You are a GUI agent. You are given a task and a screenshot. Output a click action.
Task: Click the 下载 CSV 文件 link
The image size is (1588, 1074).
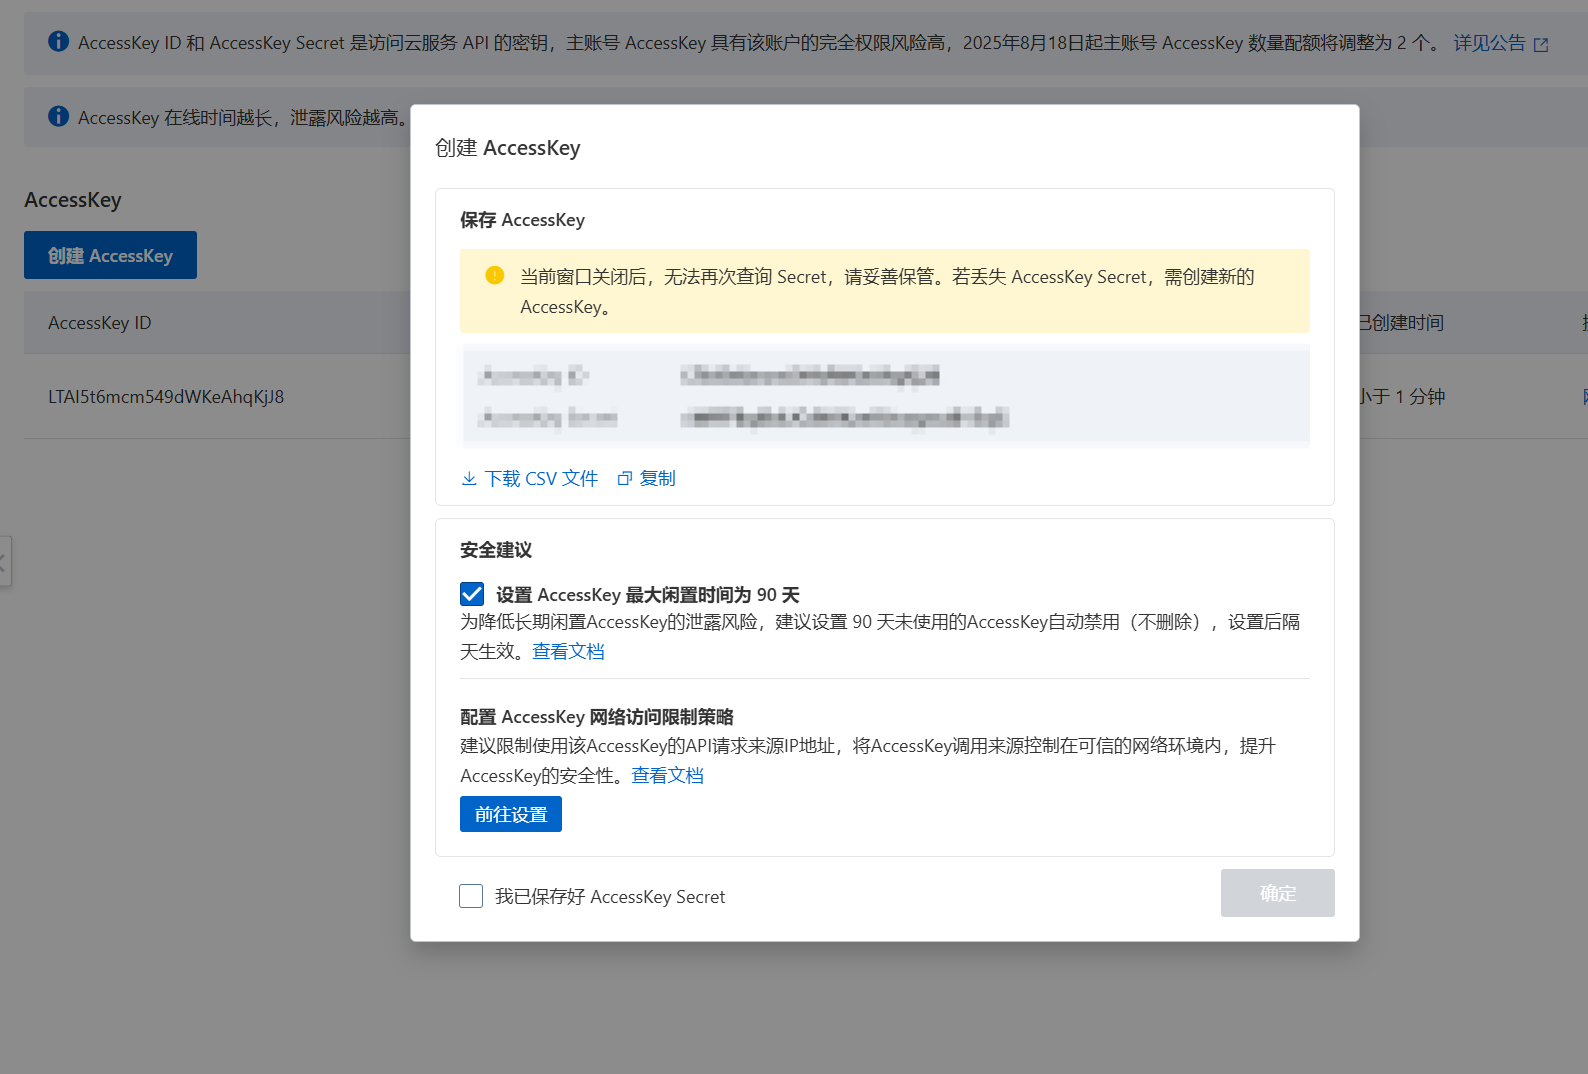541,479
